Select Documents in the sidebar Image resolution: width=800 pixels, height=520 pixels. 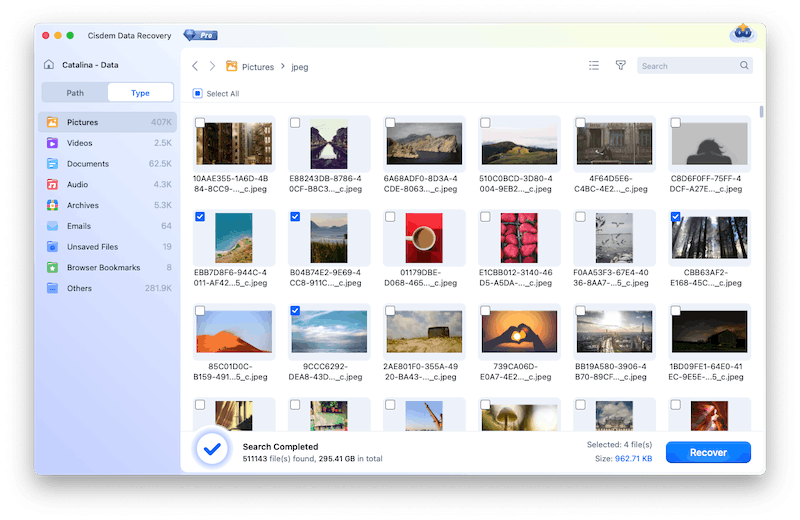point(107,164)
